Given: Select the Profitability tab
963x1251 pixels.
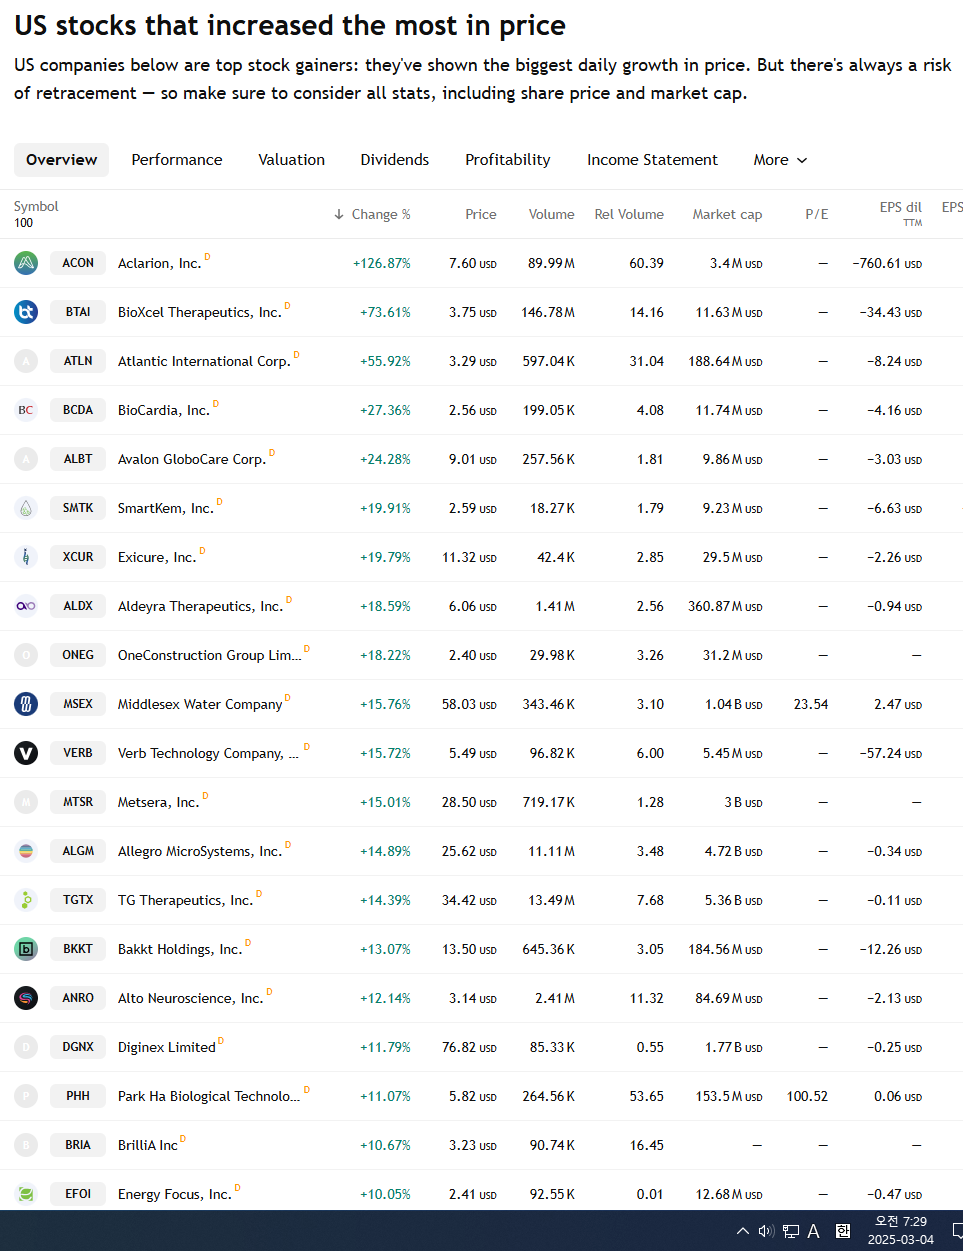Looking at the screenshot, I should point(507,160).
